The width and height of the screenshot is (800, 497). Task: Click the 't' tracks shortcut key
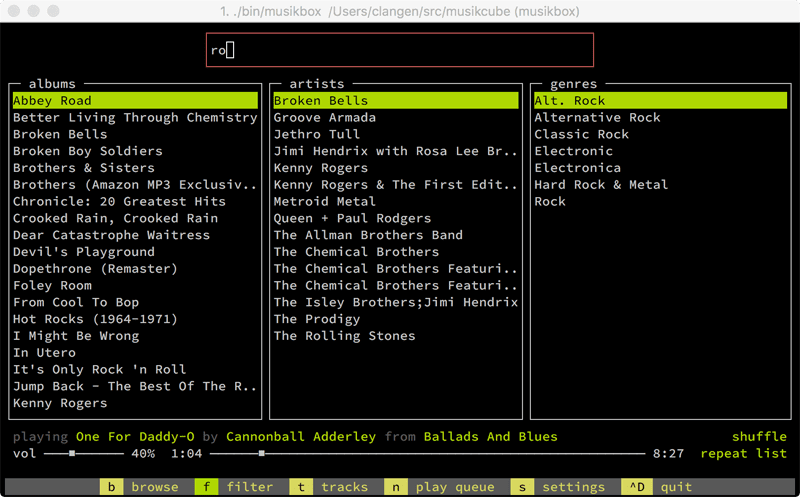coord(301,487)
